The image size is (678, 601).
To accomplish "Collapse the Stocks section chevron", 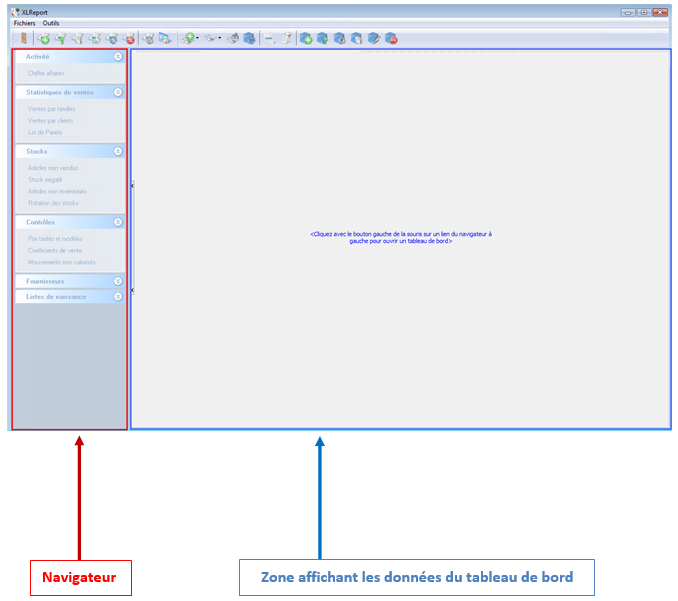I will pyautogui.click(x=118, y=151).
